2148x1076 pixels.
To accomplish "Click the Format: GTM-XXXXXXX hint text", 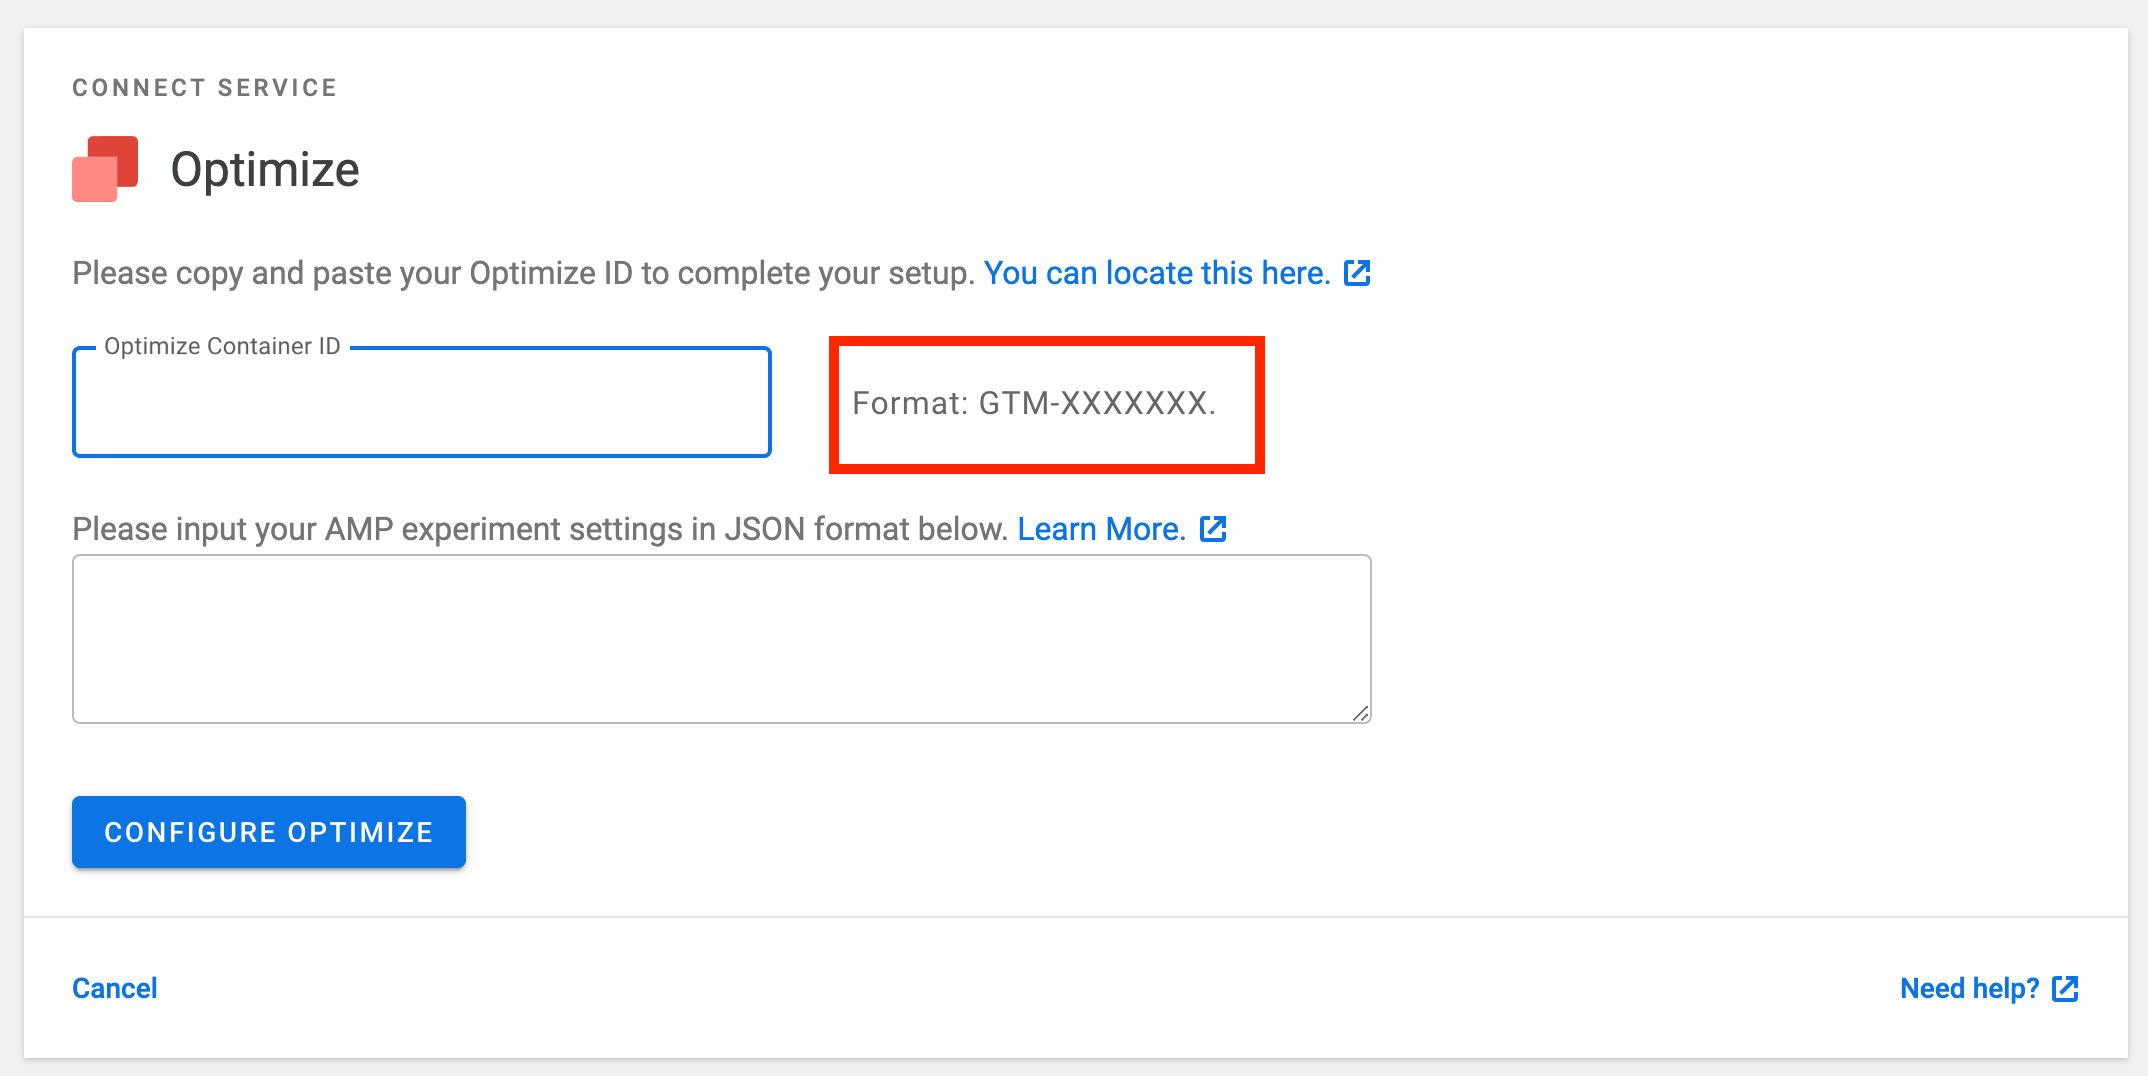I will [x=1035, y=404].
